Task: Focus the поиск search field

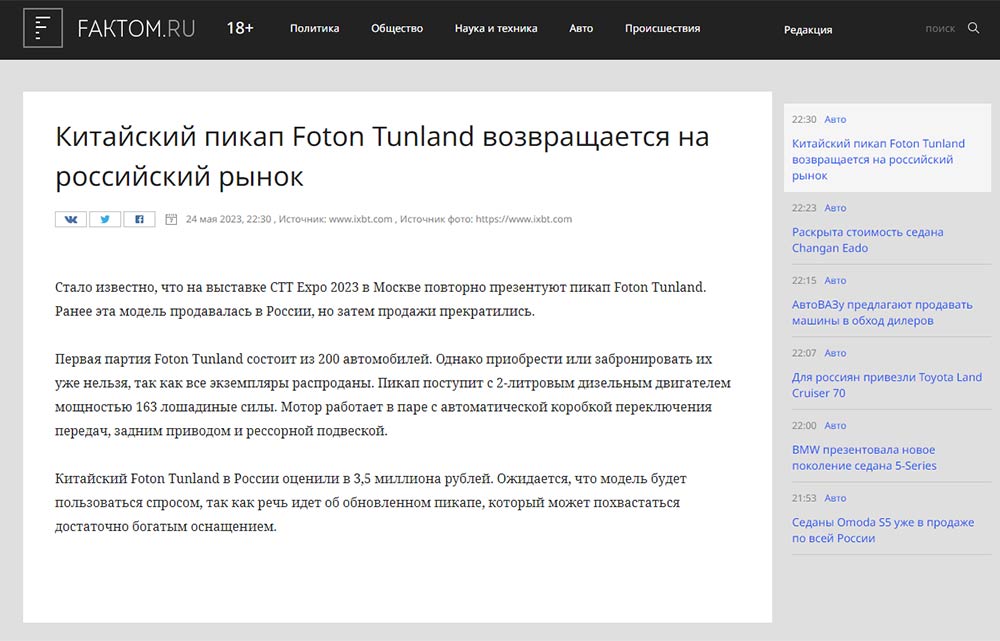Action: 939,28
